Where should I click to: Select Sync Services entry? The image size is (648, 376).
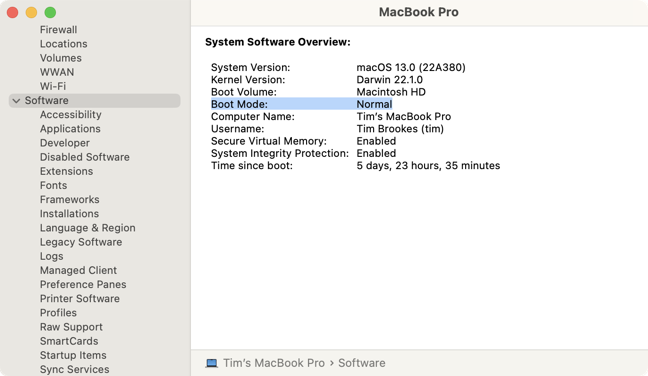pyautogui.click(x=74, y=369)
